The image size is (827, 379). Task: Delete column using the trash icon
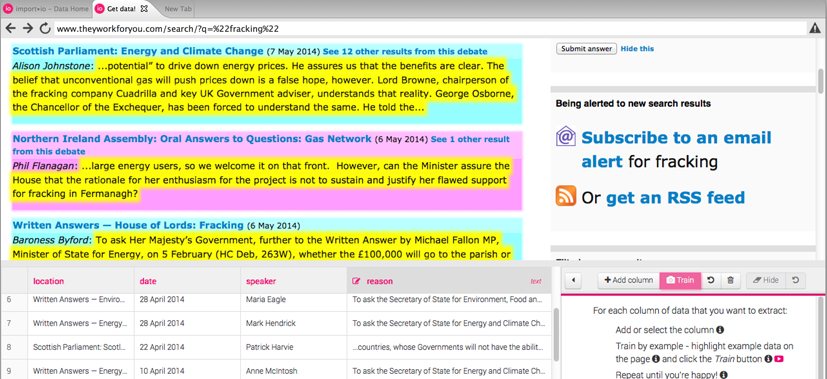(730, 280)
